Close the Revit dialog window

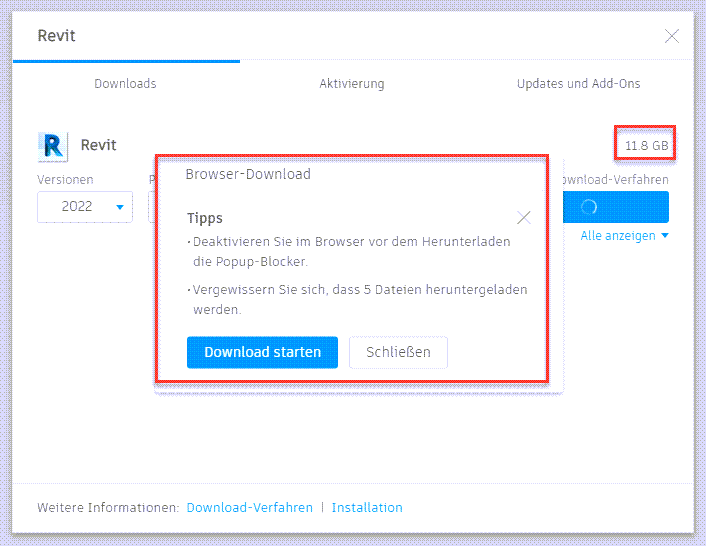[672, 37]
